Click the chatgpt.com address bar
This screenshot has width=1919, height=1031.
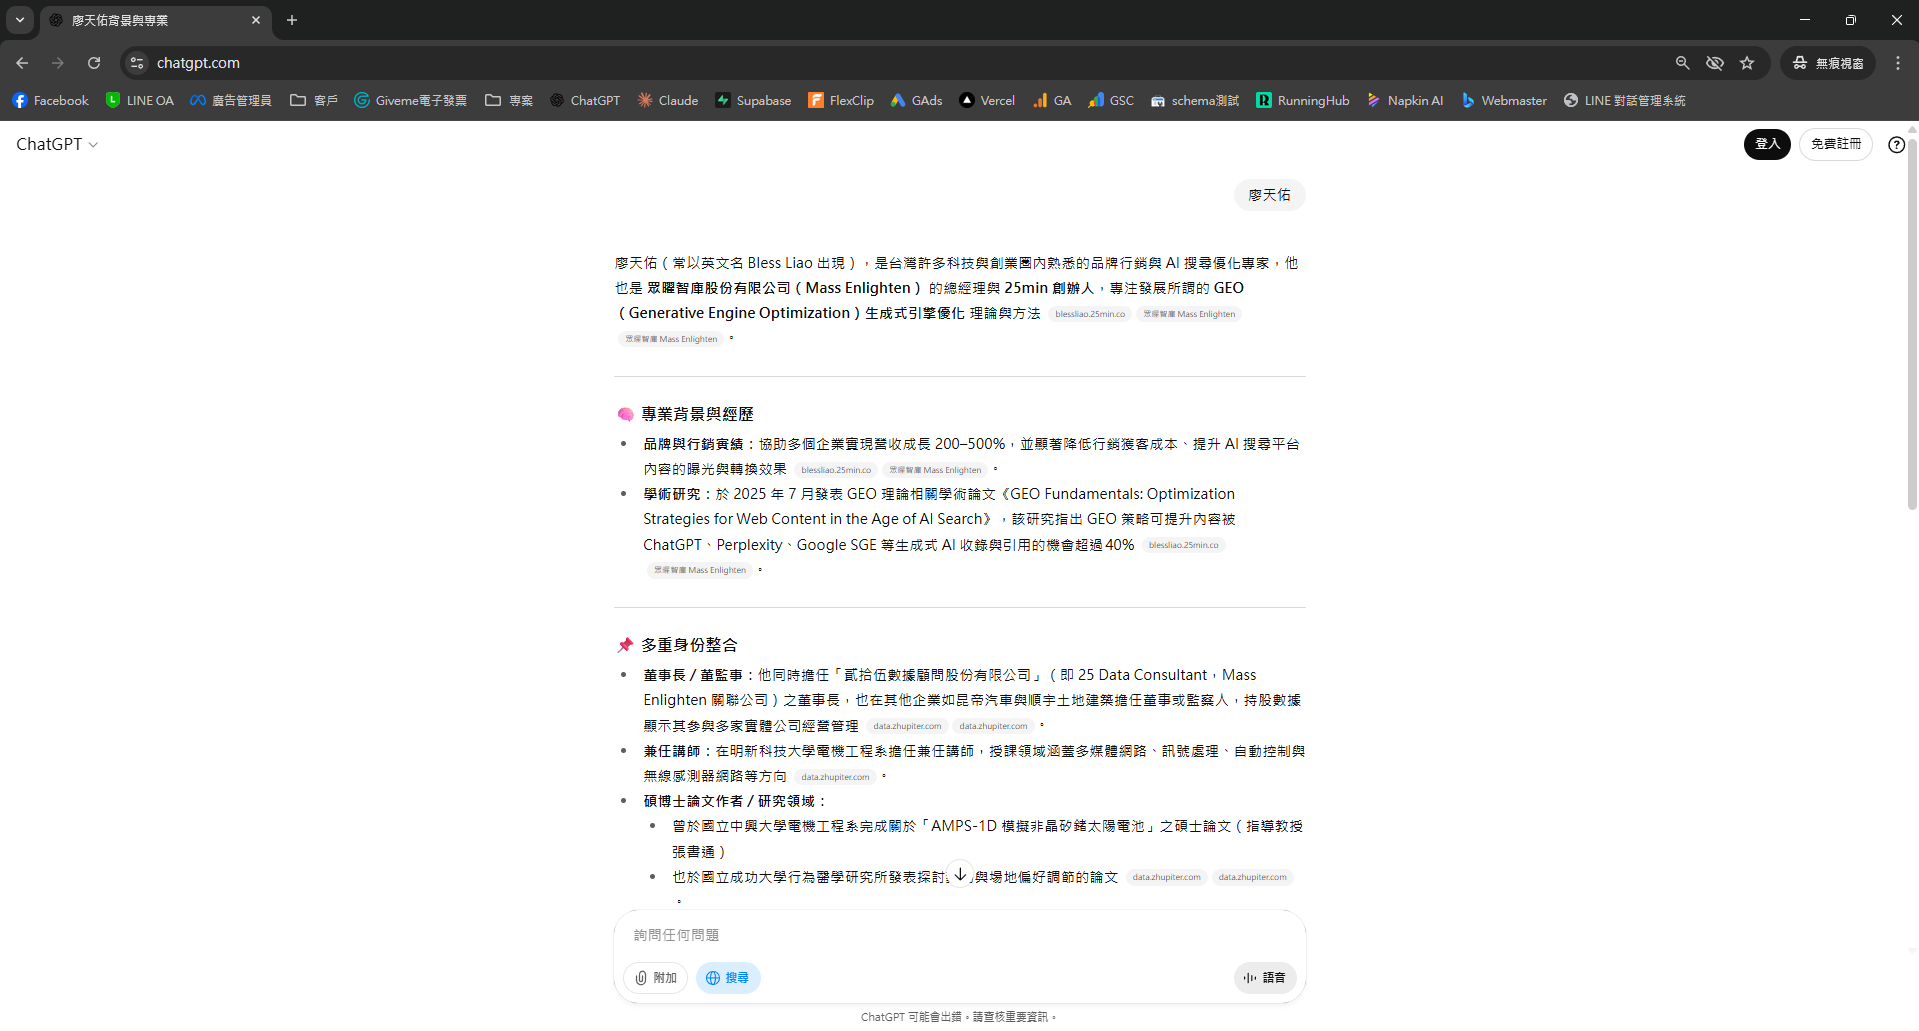pos(900,63)
